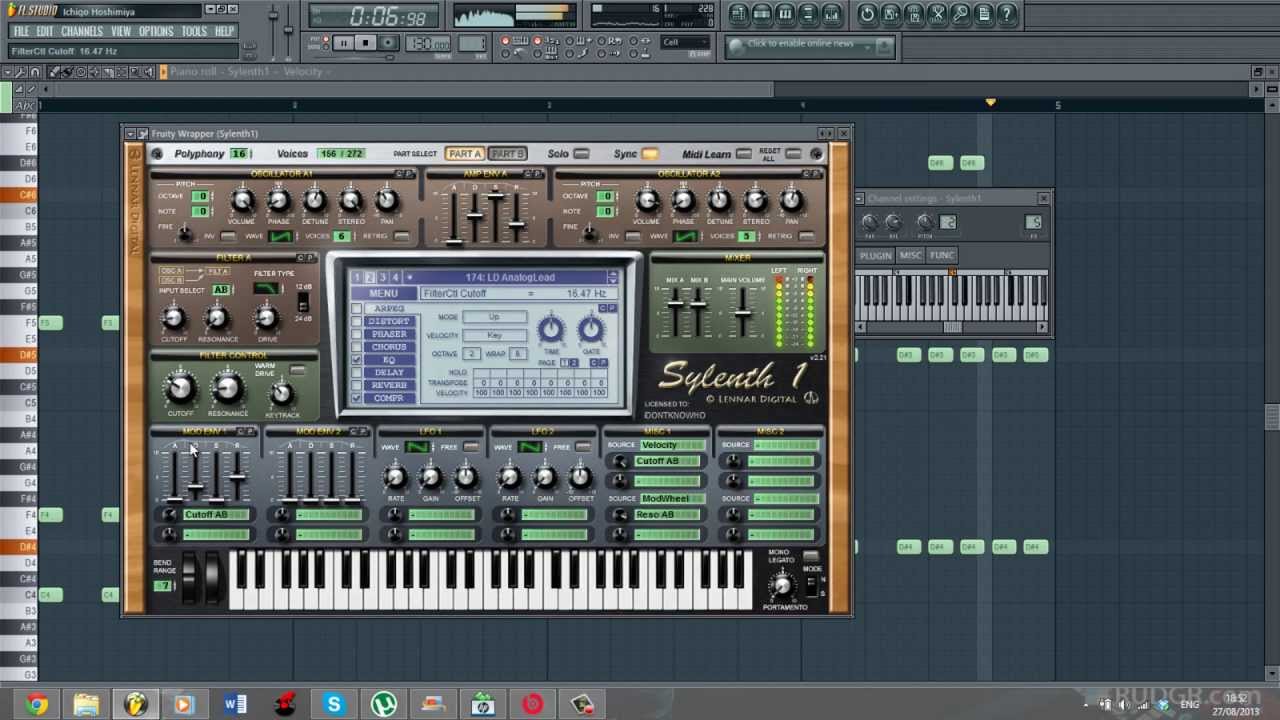
Task: Select the piano roll paint brush tool
Action: [x=68, y=72]
